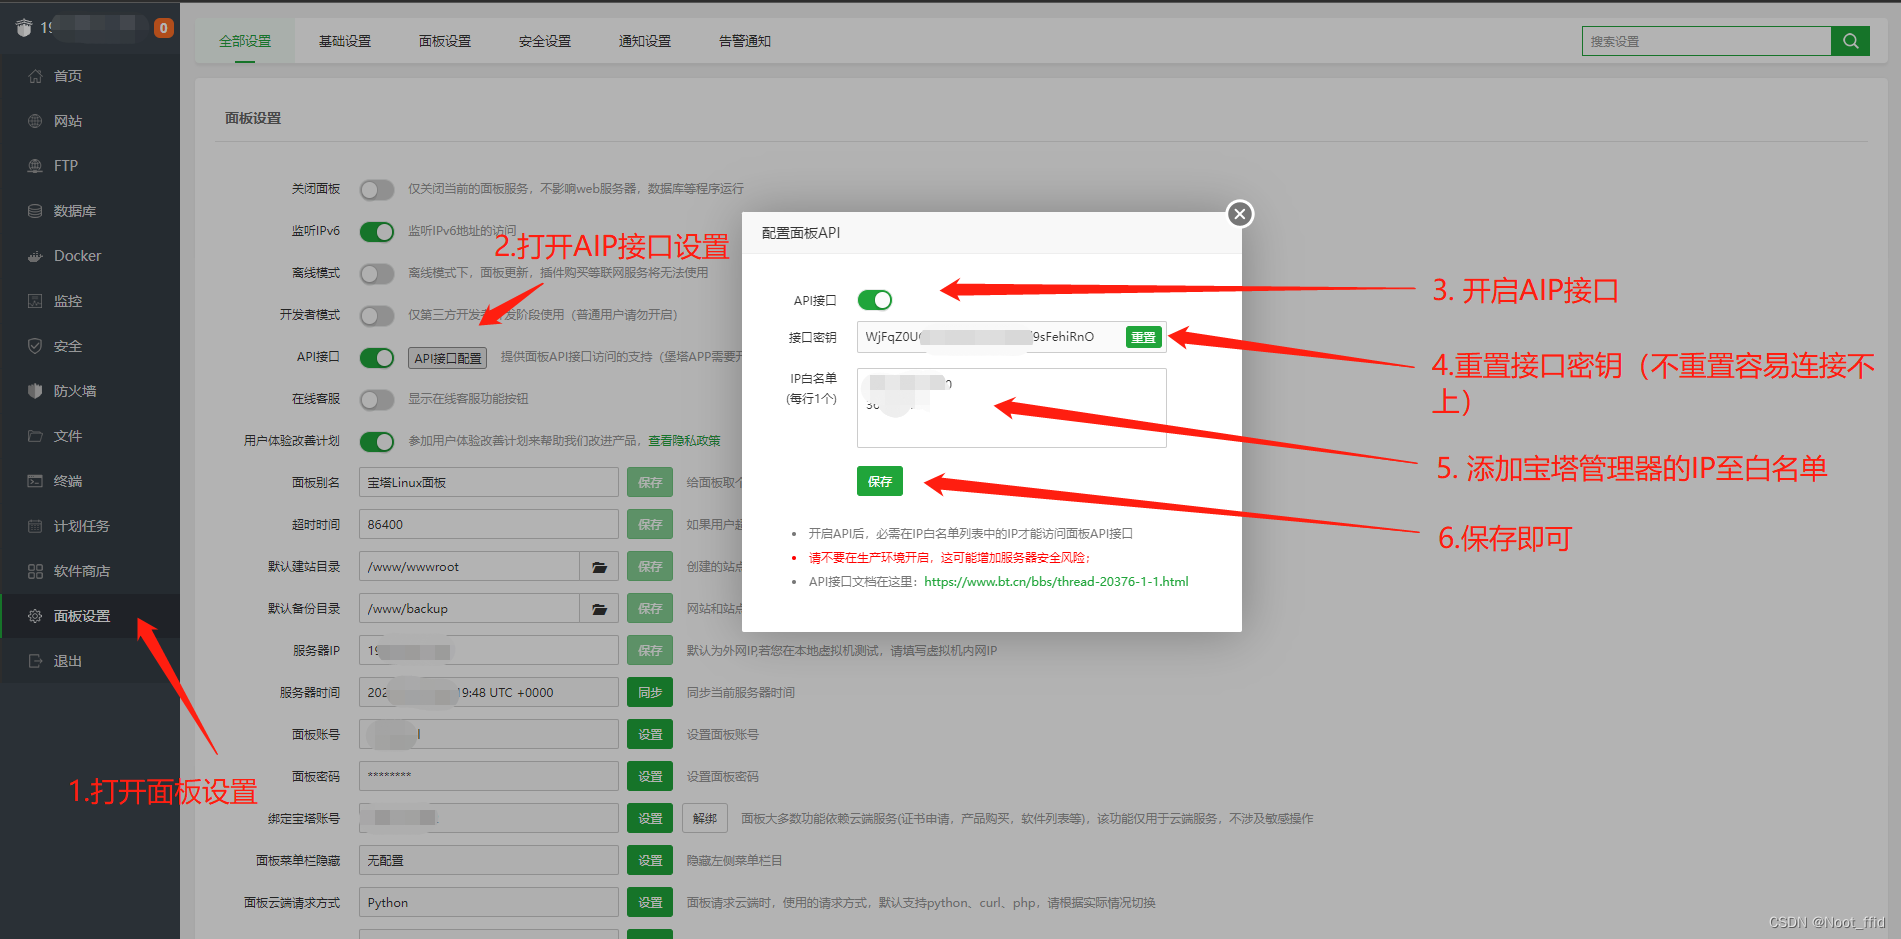The width and height of the screenshot is (1901, 939).
Task: Click the 超时时间 field showing 86400
Action: (489, 525)
